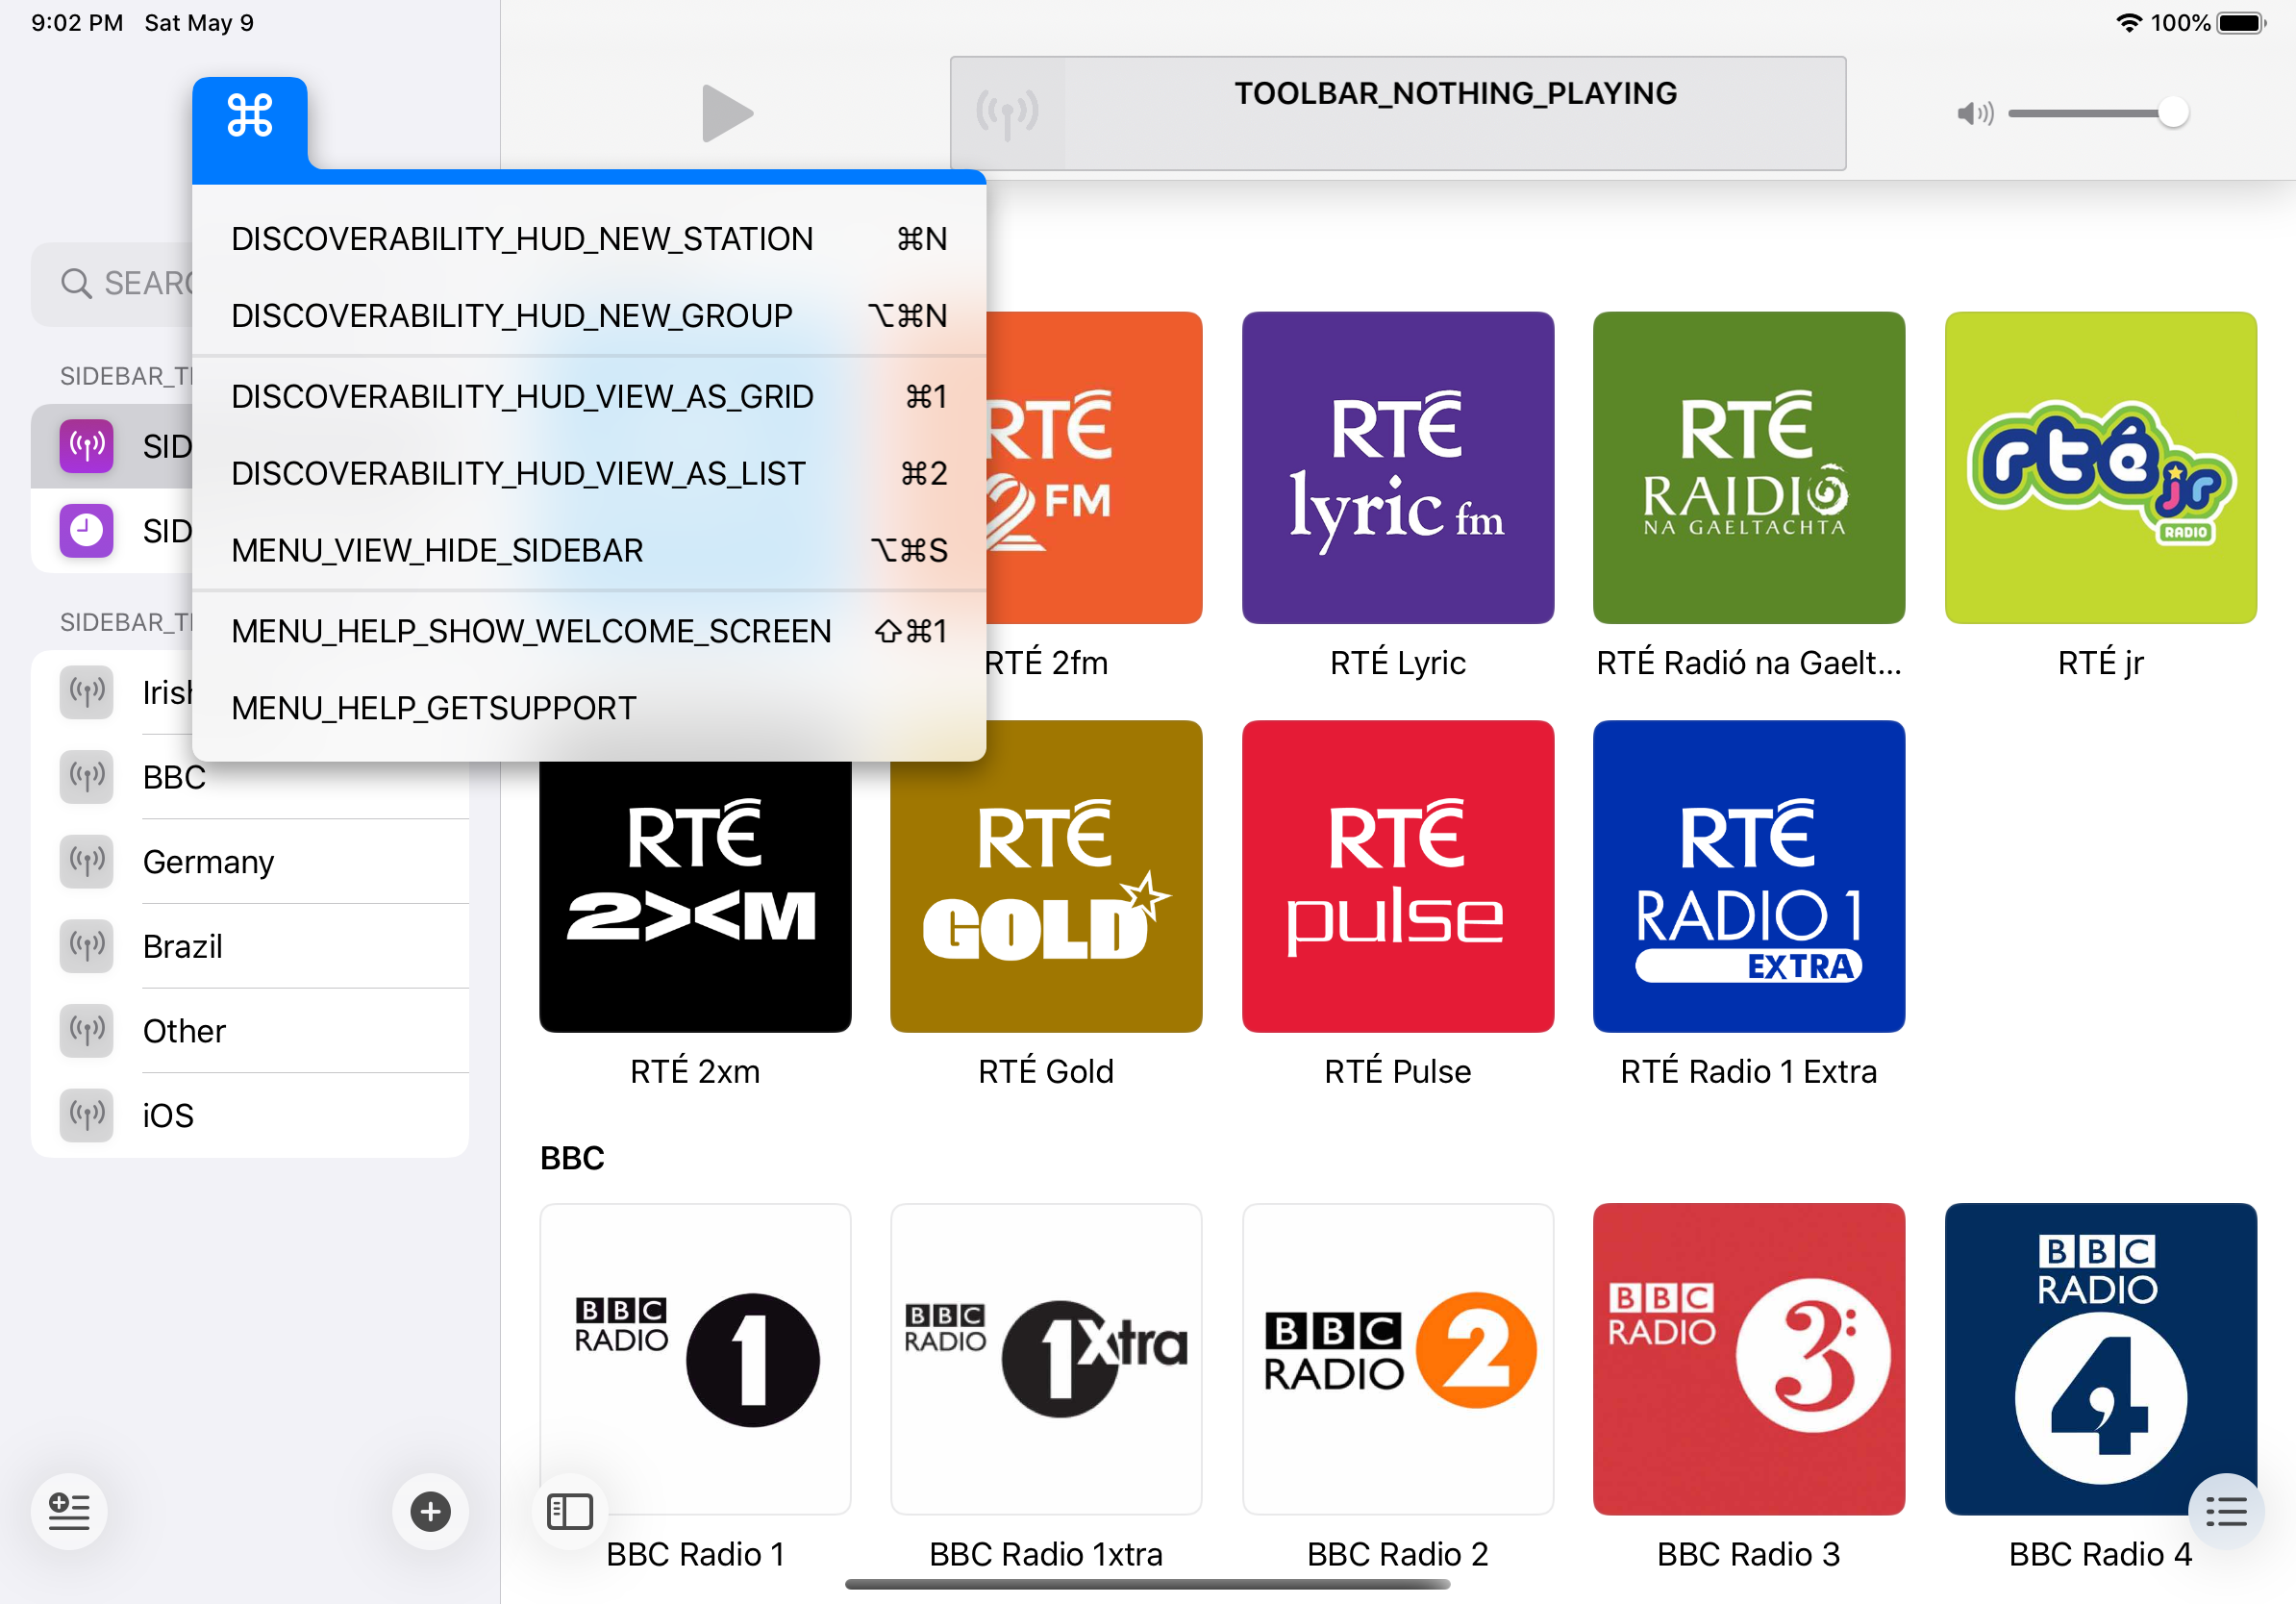Viewport: 2296px width, 1604px height.
Task: Select the Brazil group in sidebar
Action: click(183, 946)
